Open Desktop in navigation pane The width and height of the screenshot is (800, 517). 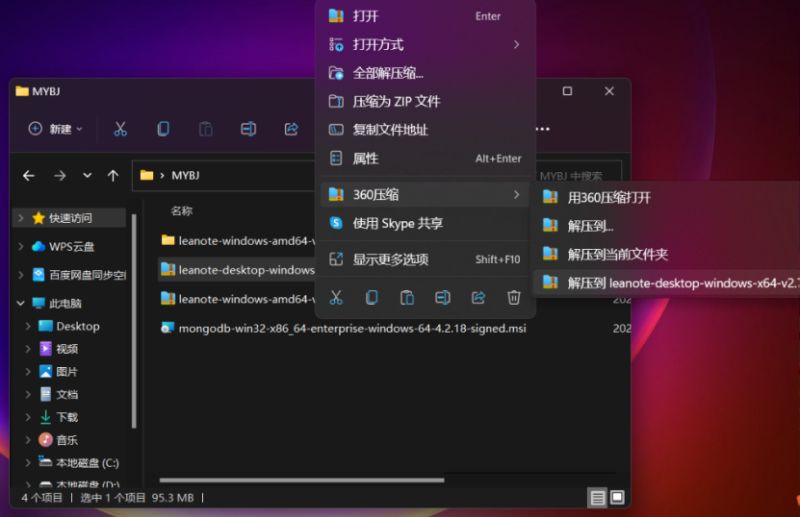pos(78,326)
